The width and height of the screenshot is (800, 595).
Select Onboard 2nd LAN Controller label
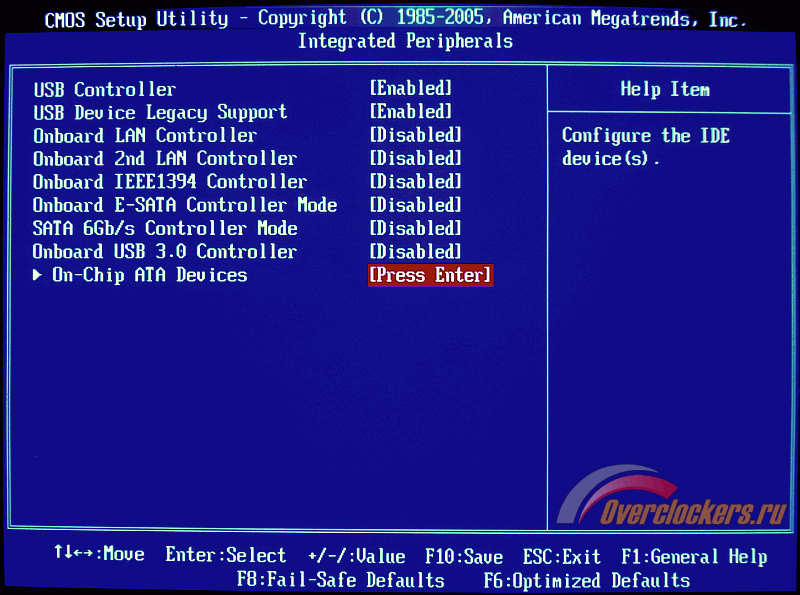click(165, 159)
